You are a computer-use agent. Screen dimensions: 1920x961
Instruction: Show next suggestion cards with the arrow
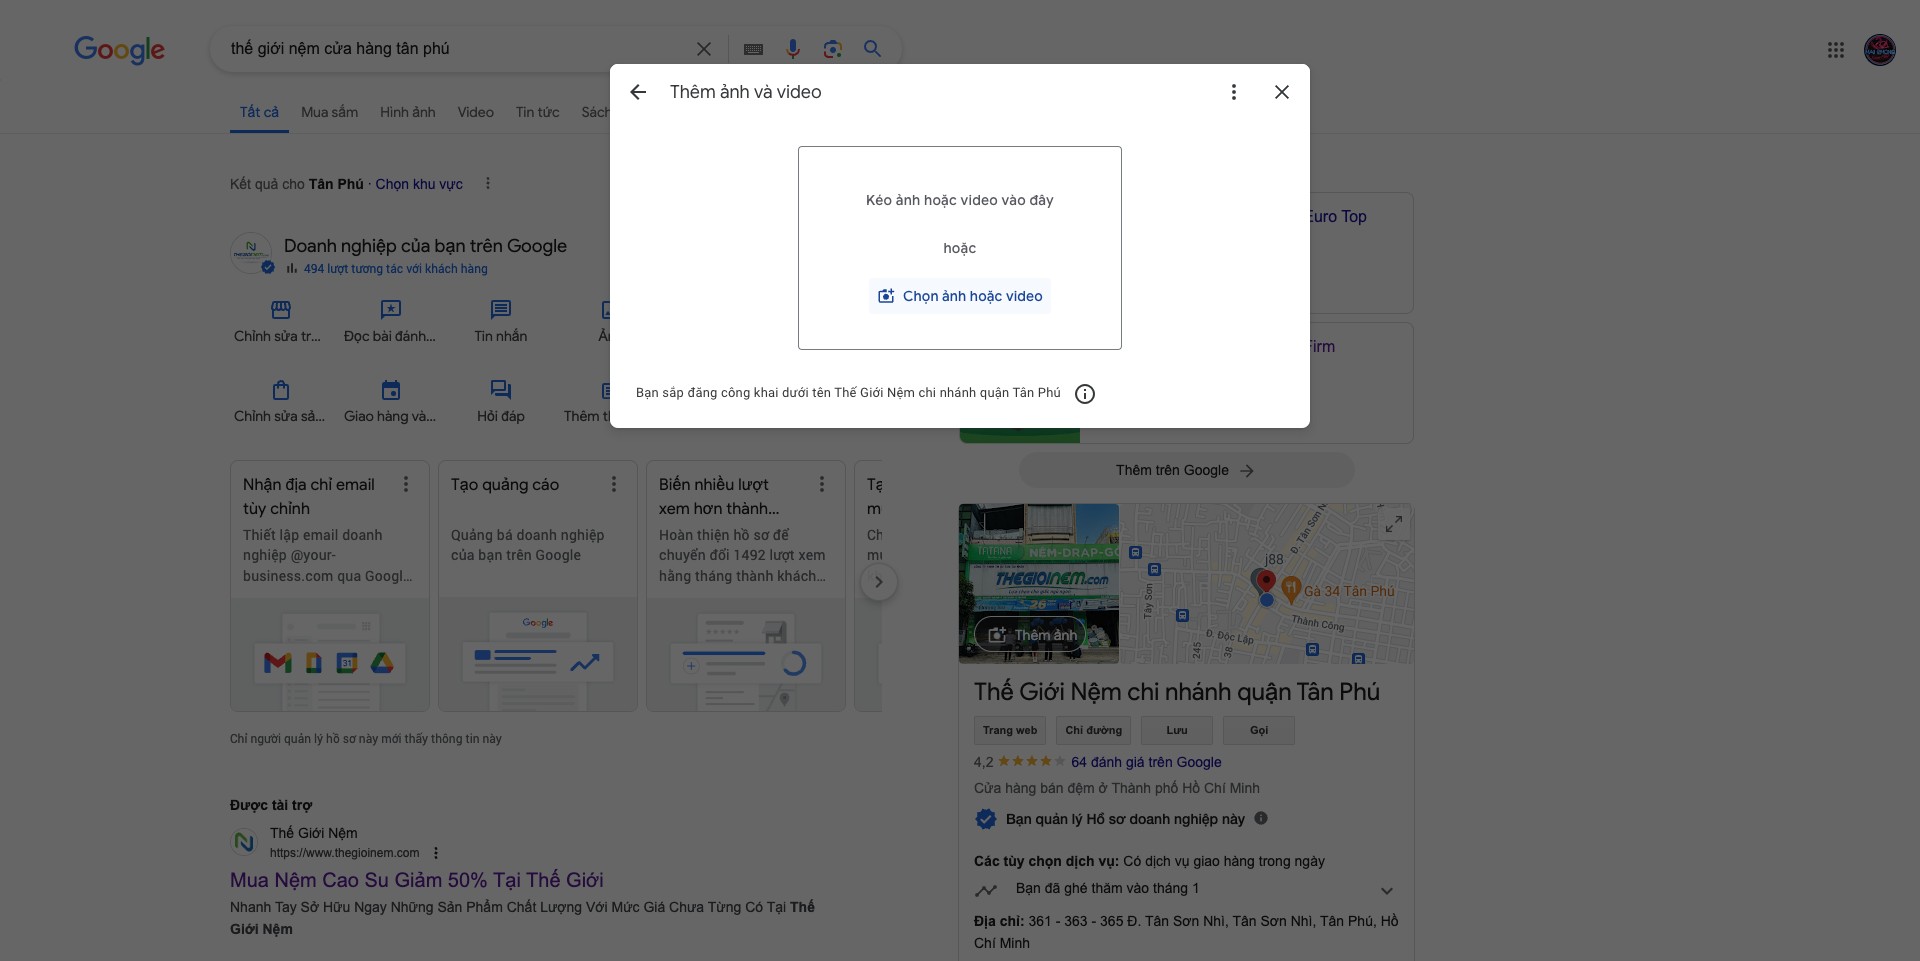click(x=879, y=582)
